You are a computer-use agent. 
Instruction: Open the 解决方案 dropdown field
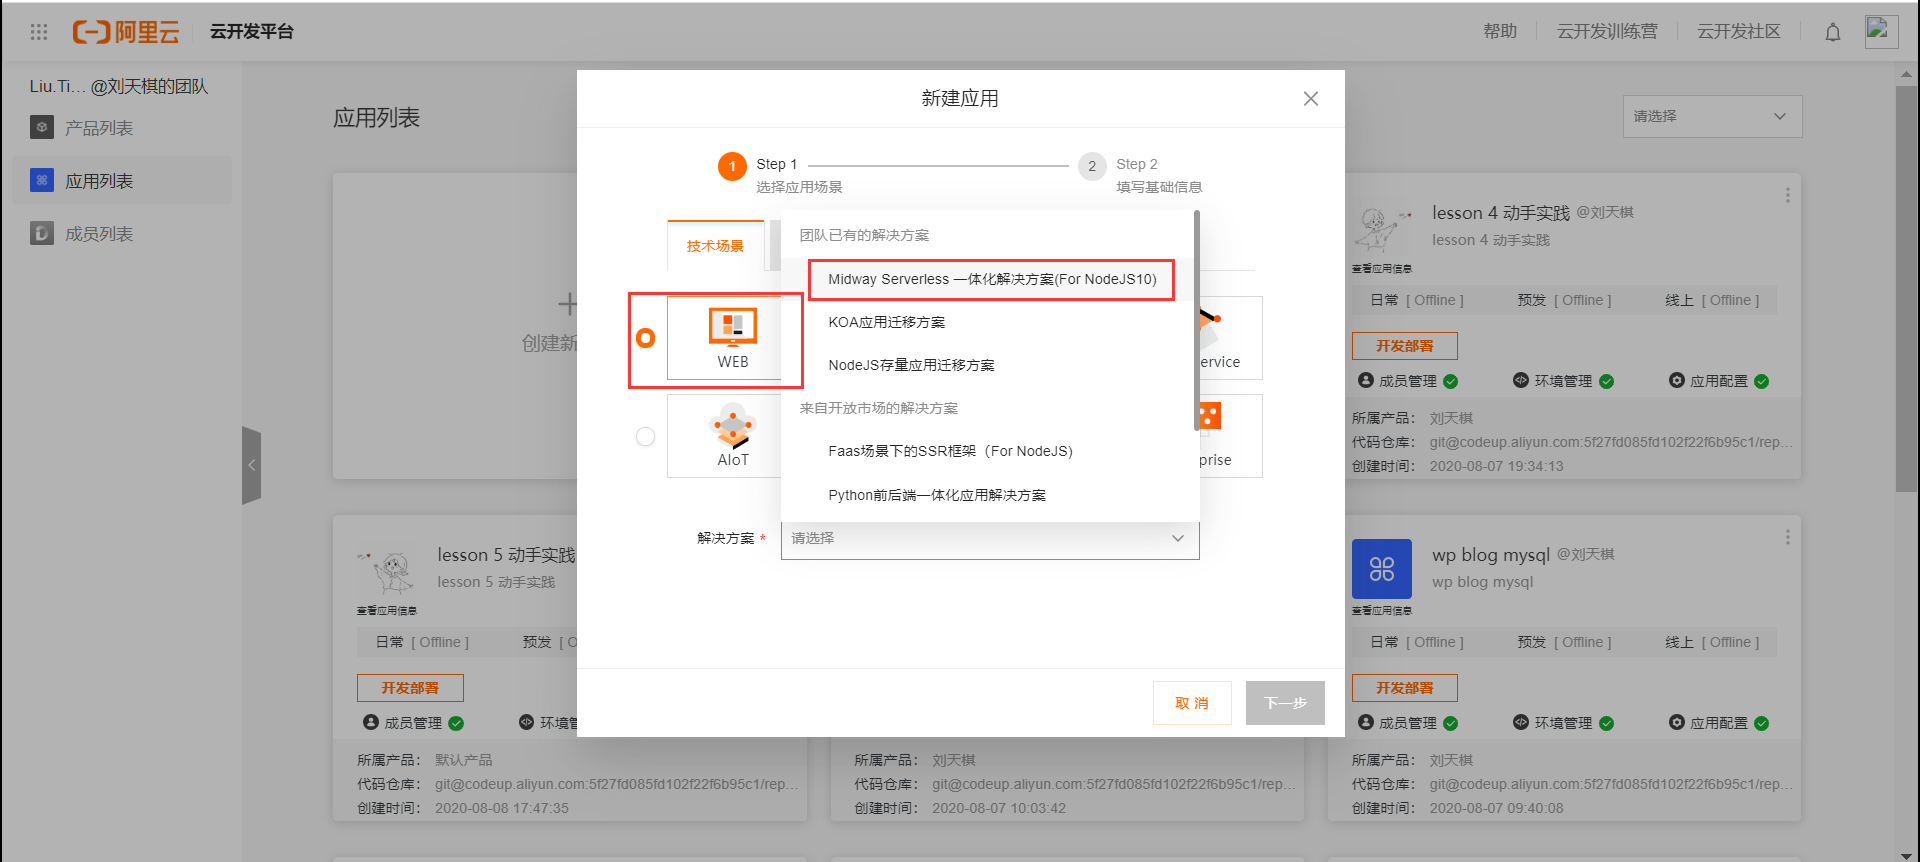tap(990, 538)
